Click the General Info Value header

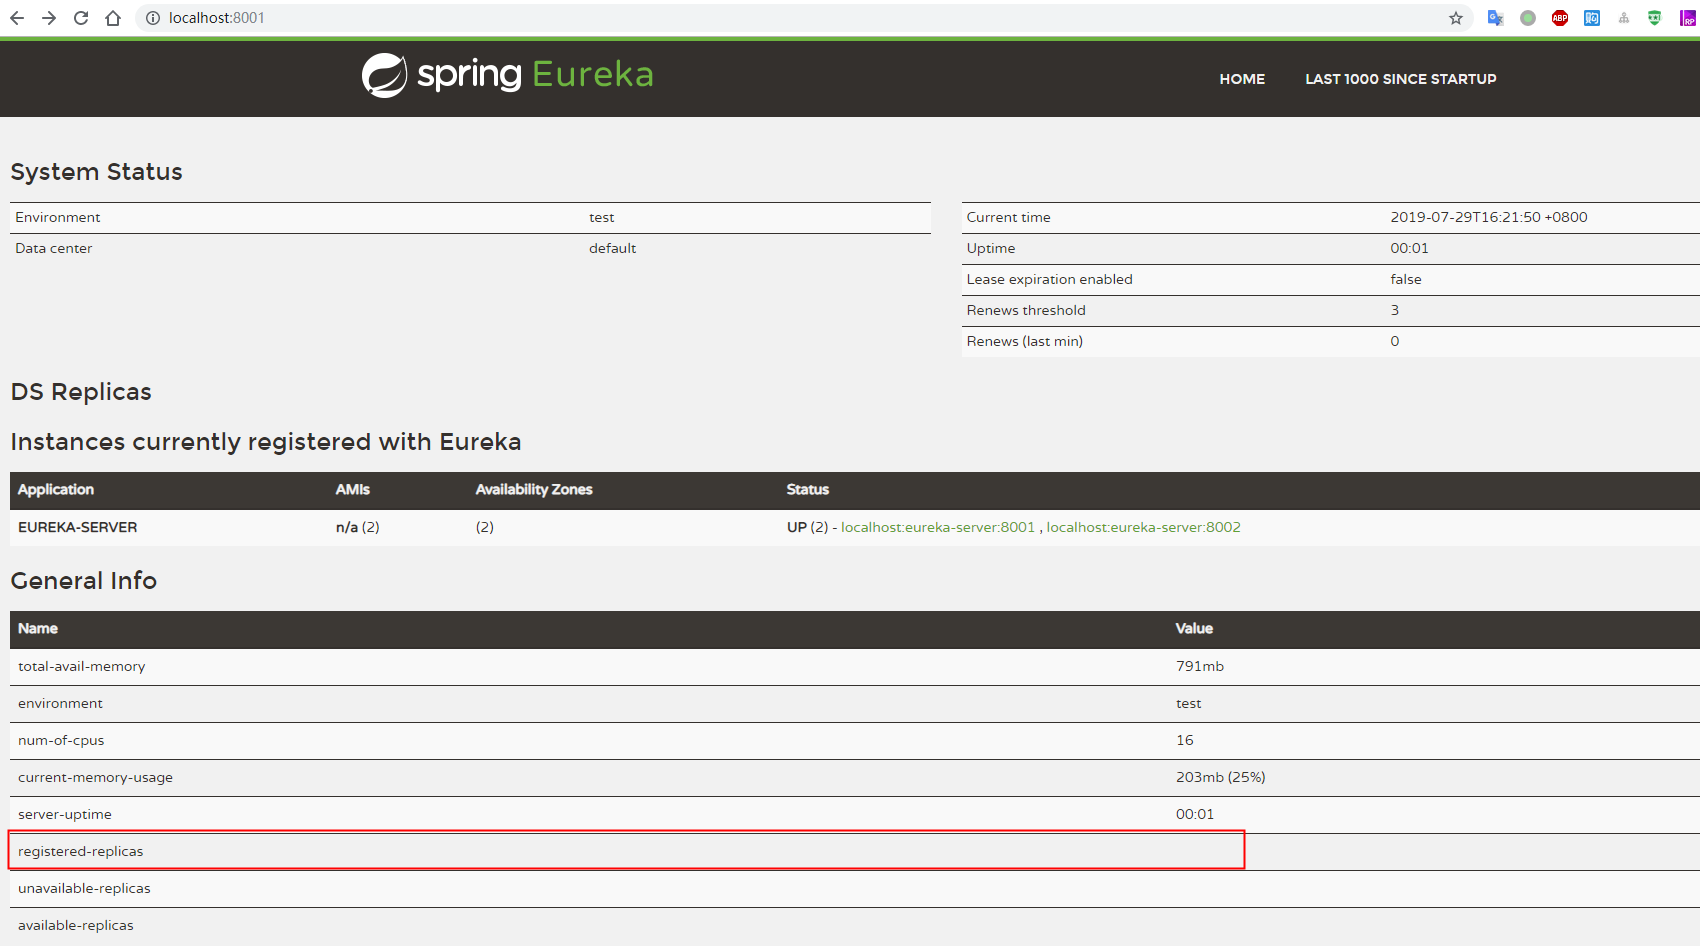[1194, 628]
